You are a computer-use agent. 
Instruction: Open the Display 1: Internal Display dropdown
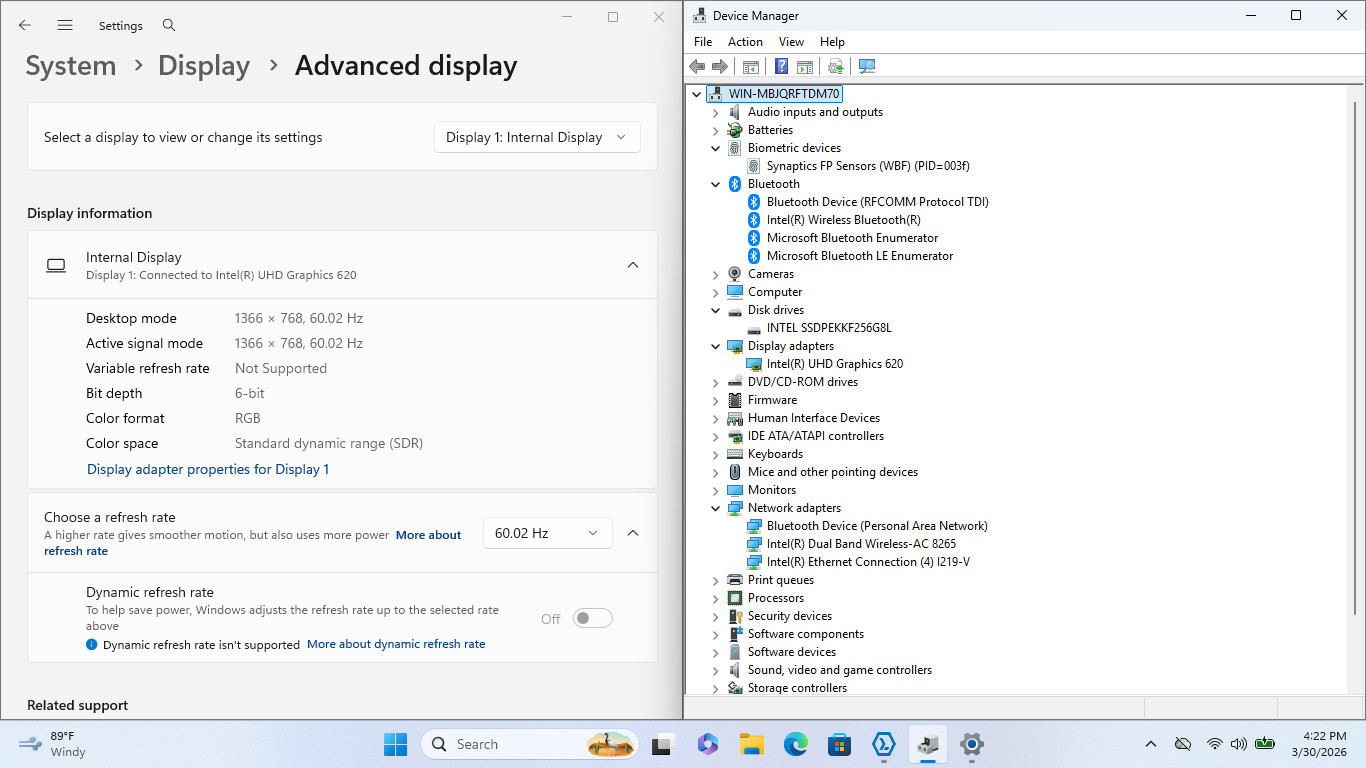click(x=537, y=137)
